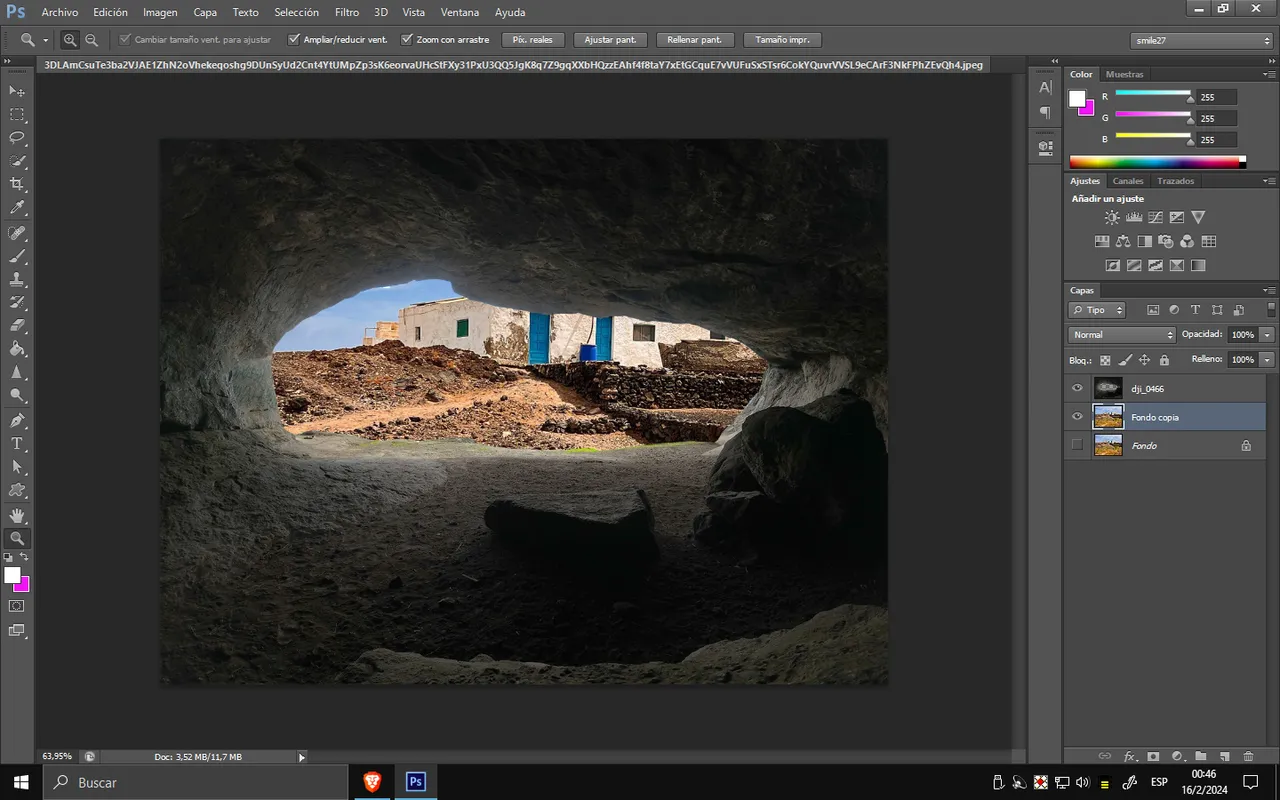Image resolution: width=1280 pixels, height=800 pixels.
Task: Lock all for layer
Action: pyautogui.click(x=1164, y=360)
